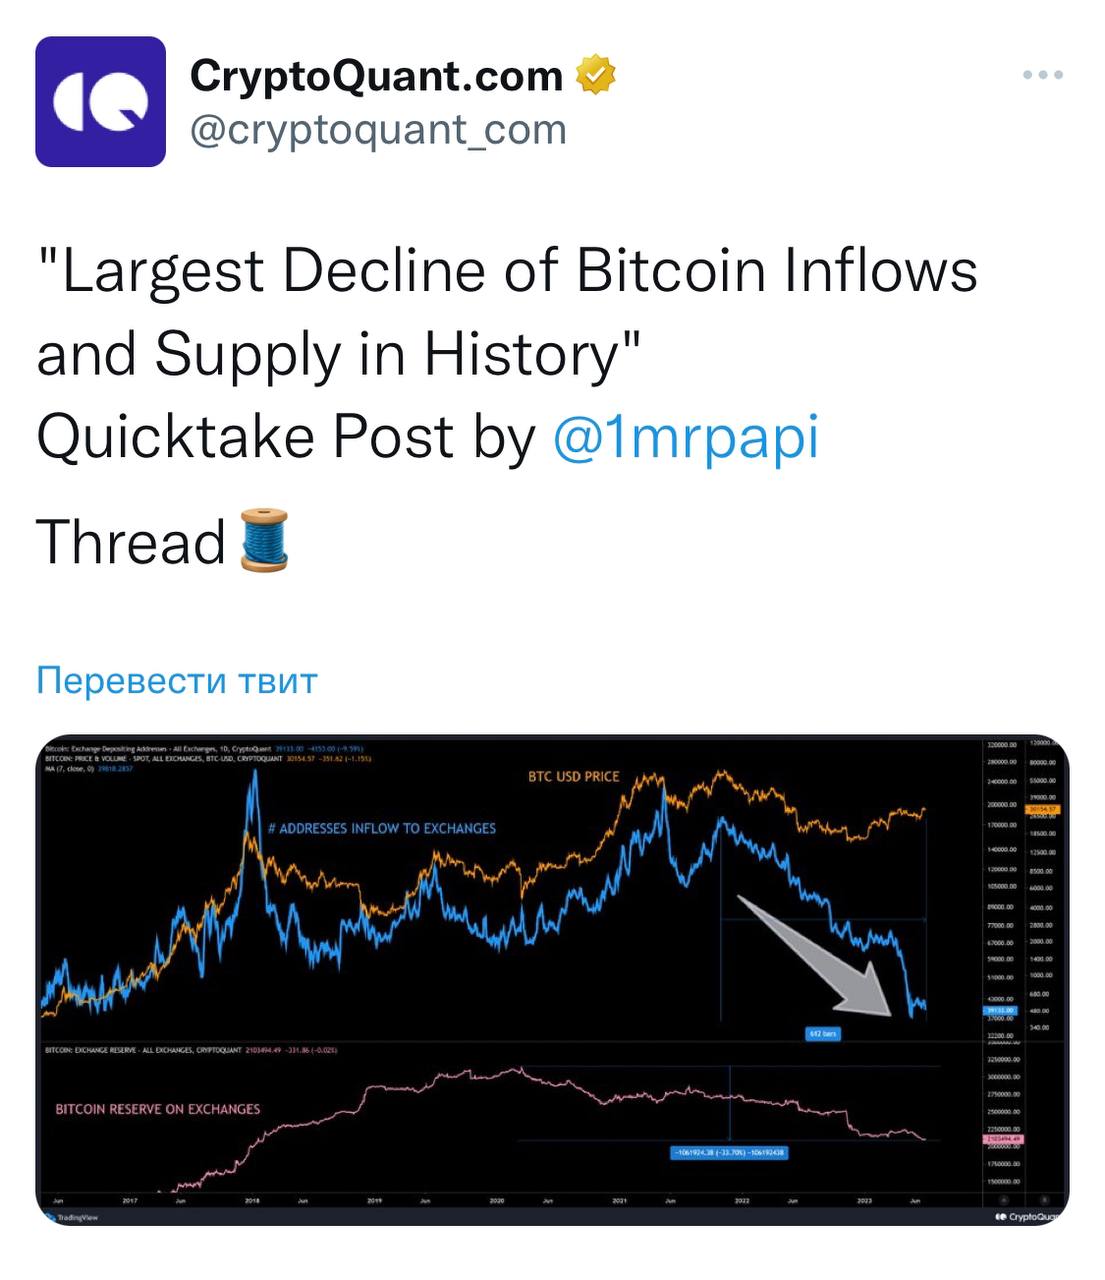The height and width of the screenshot is (1280, 1105).
Task: Click the "BITCOIN RESERVE ON EXCHANGES" label
Action: (x=158, y=1109)
